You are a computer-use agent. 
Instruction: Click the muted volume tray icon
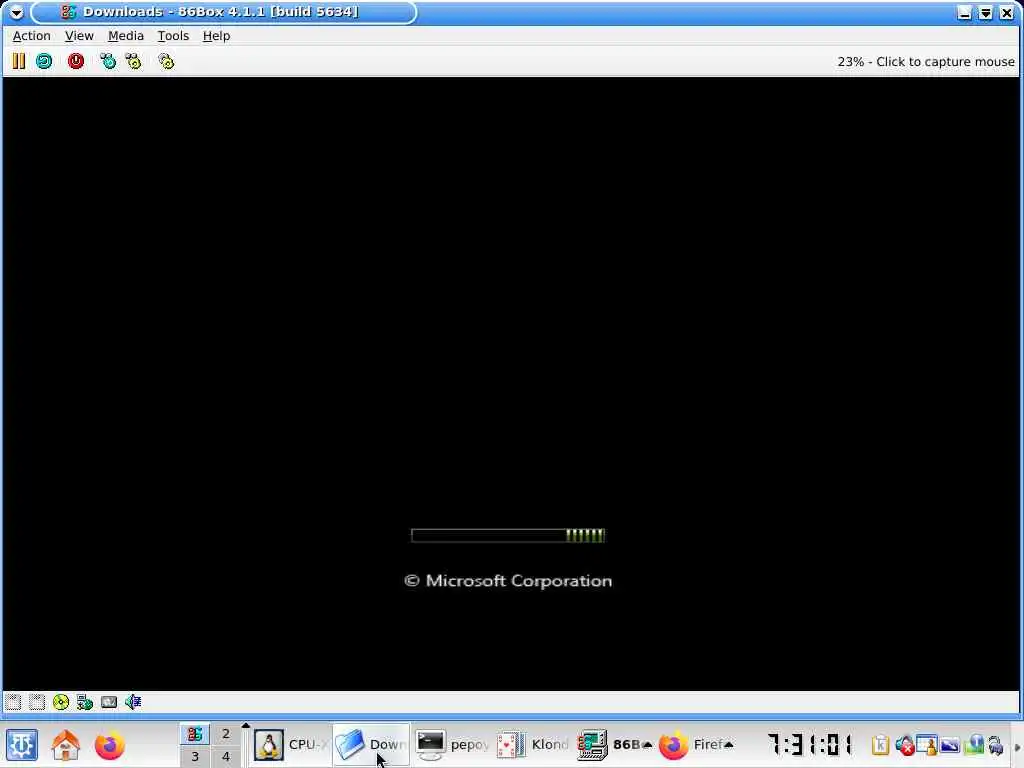(x=904, y=745)
